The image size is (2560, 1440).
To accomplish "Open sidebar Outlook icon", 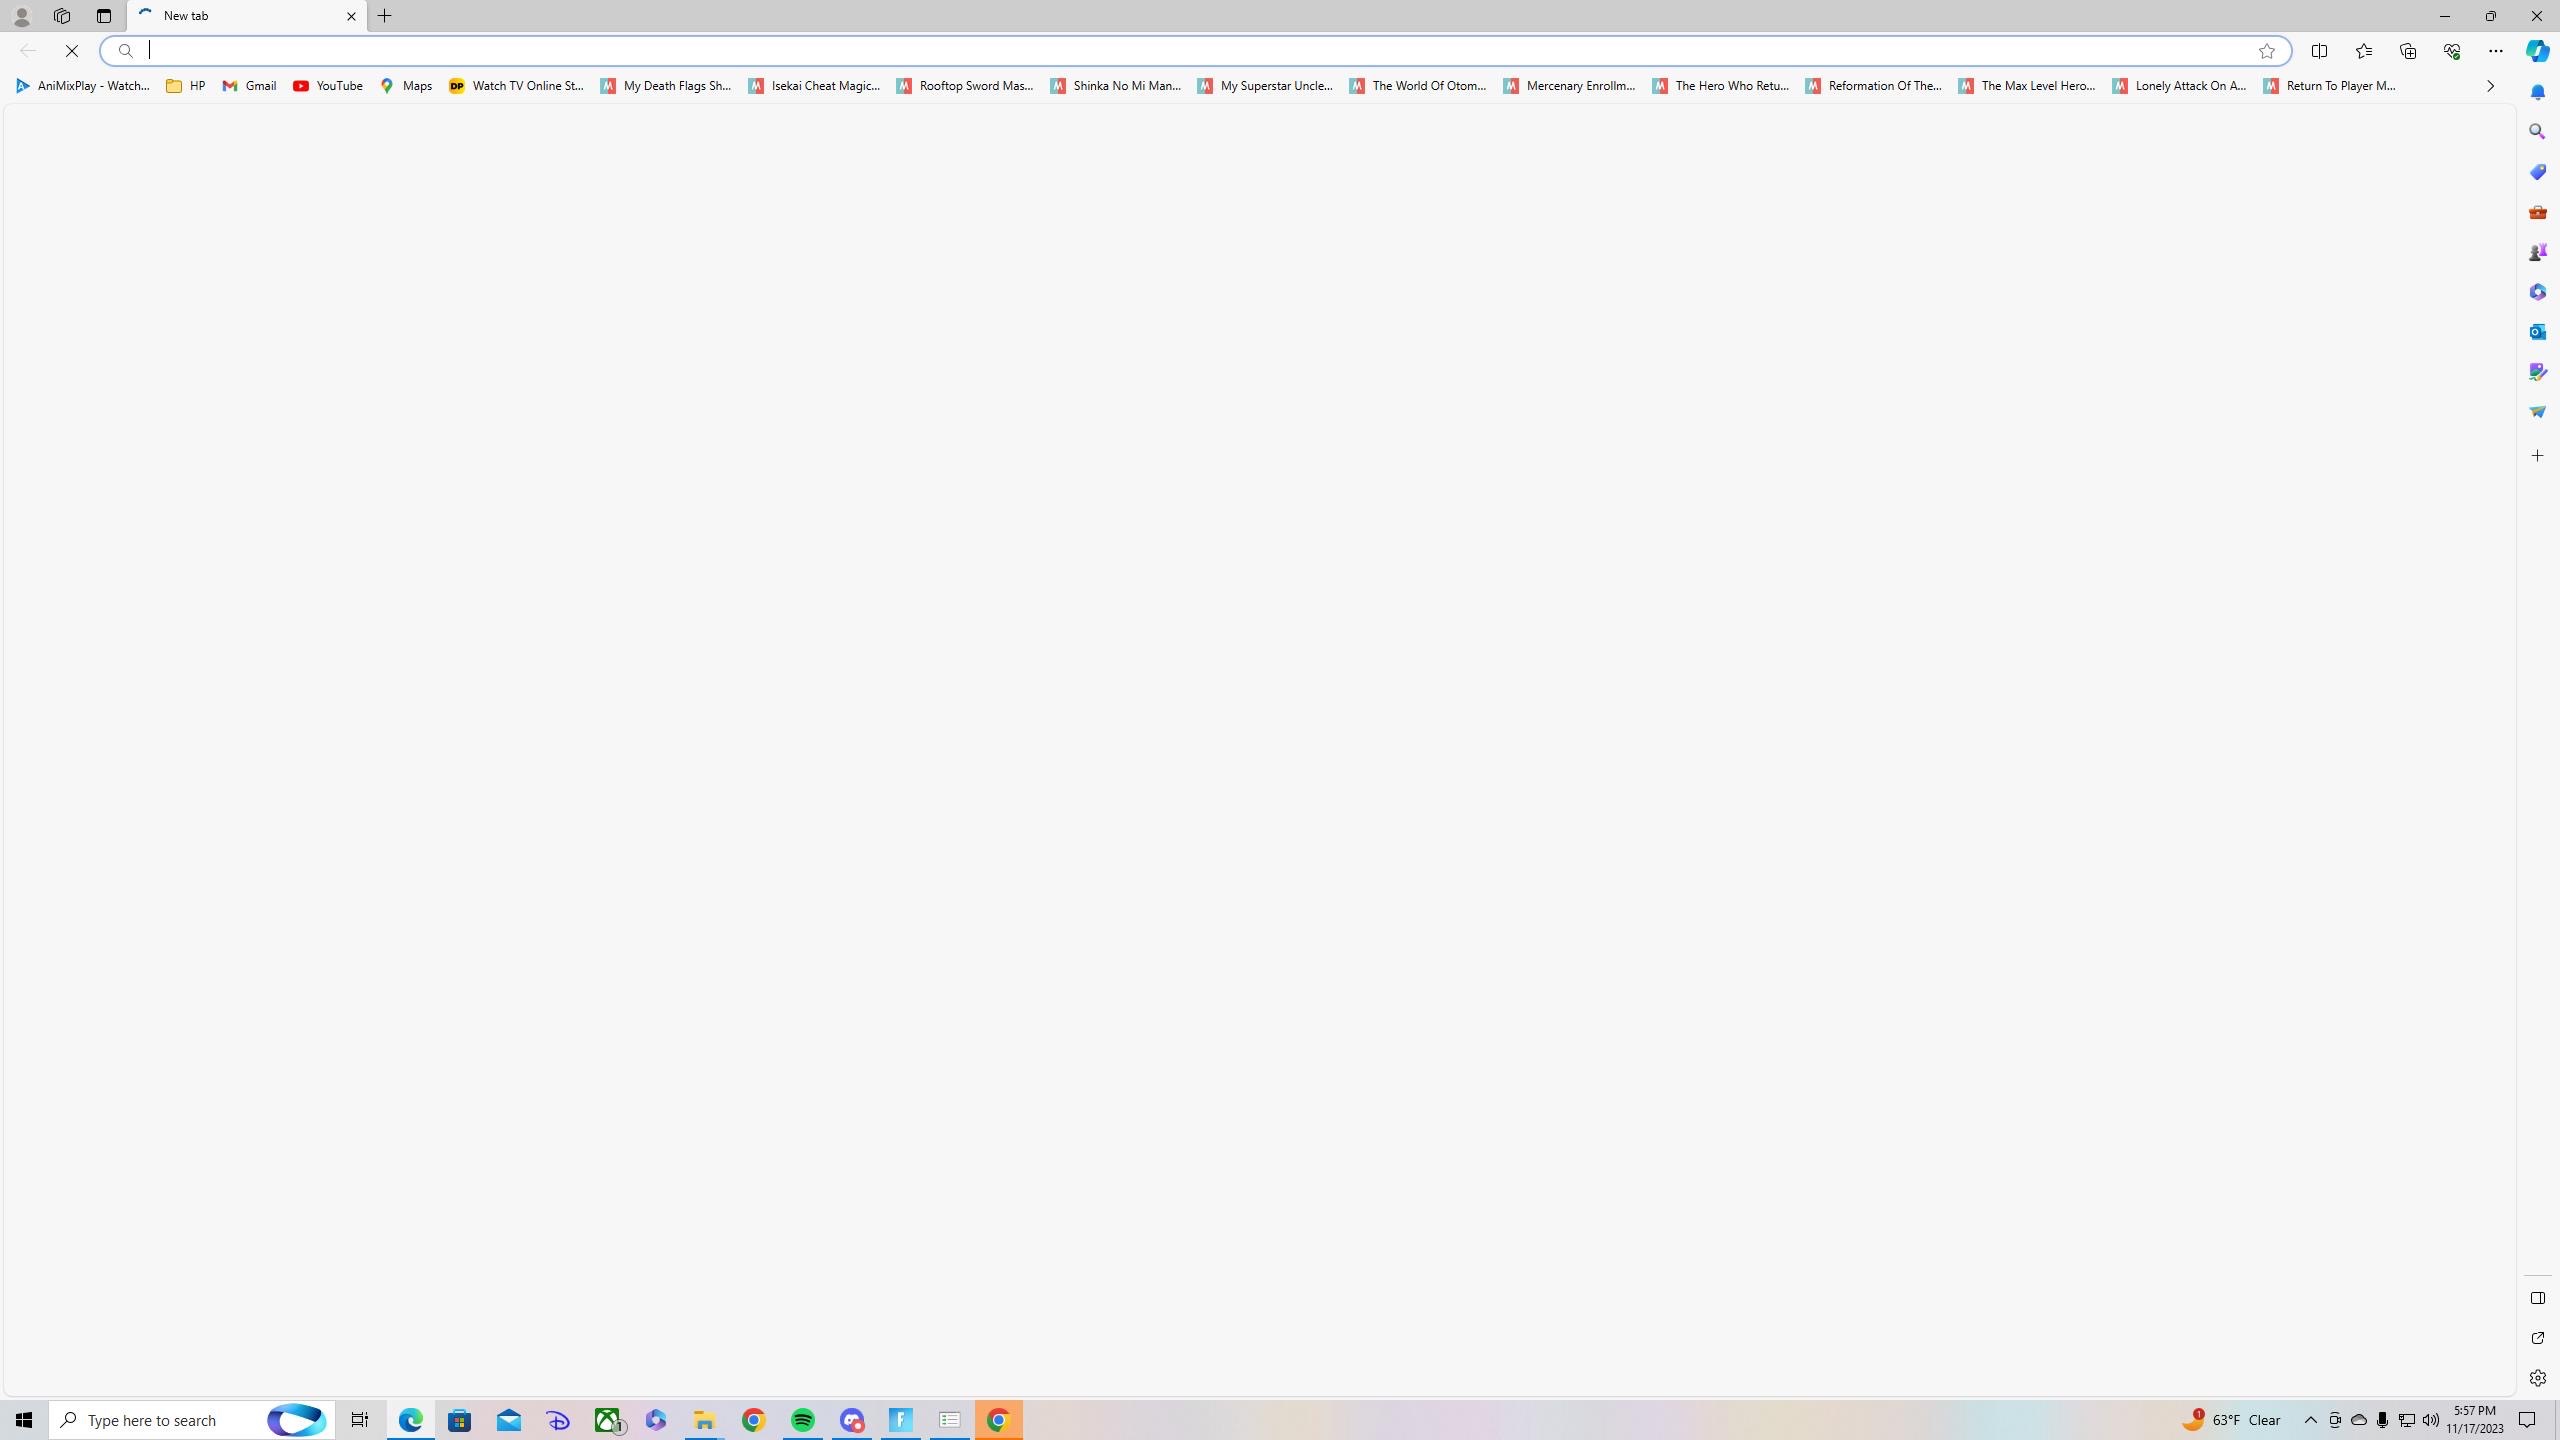I will 2537,332.
